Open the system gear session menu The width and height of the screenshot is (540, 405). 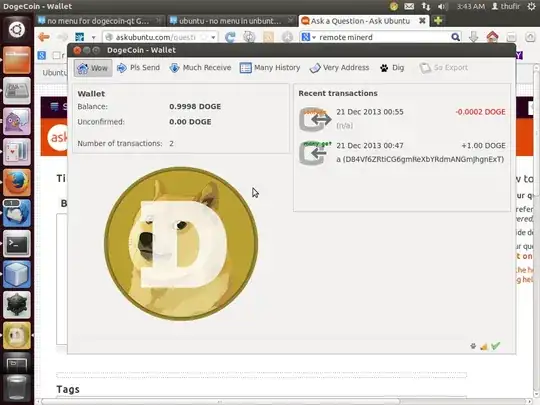(x=532, y=6)
